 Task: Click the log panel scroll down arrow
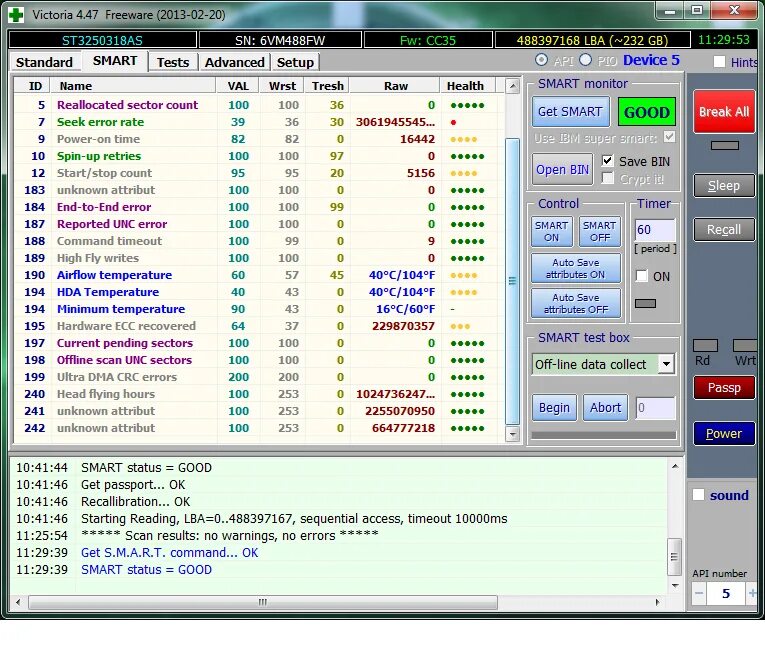click(x=675, y=585)
